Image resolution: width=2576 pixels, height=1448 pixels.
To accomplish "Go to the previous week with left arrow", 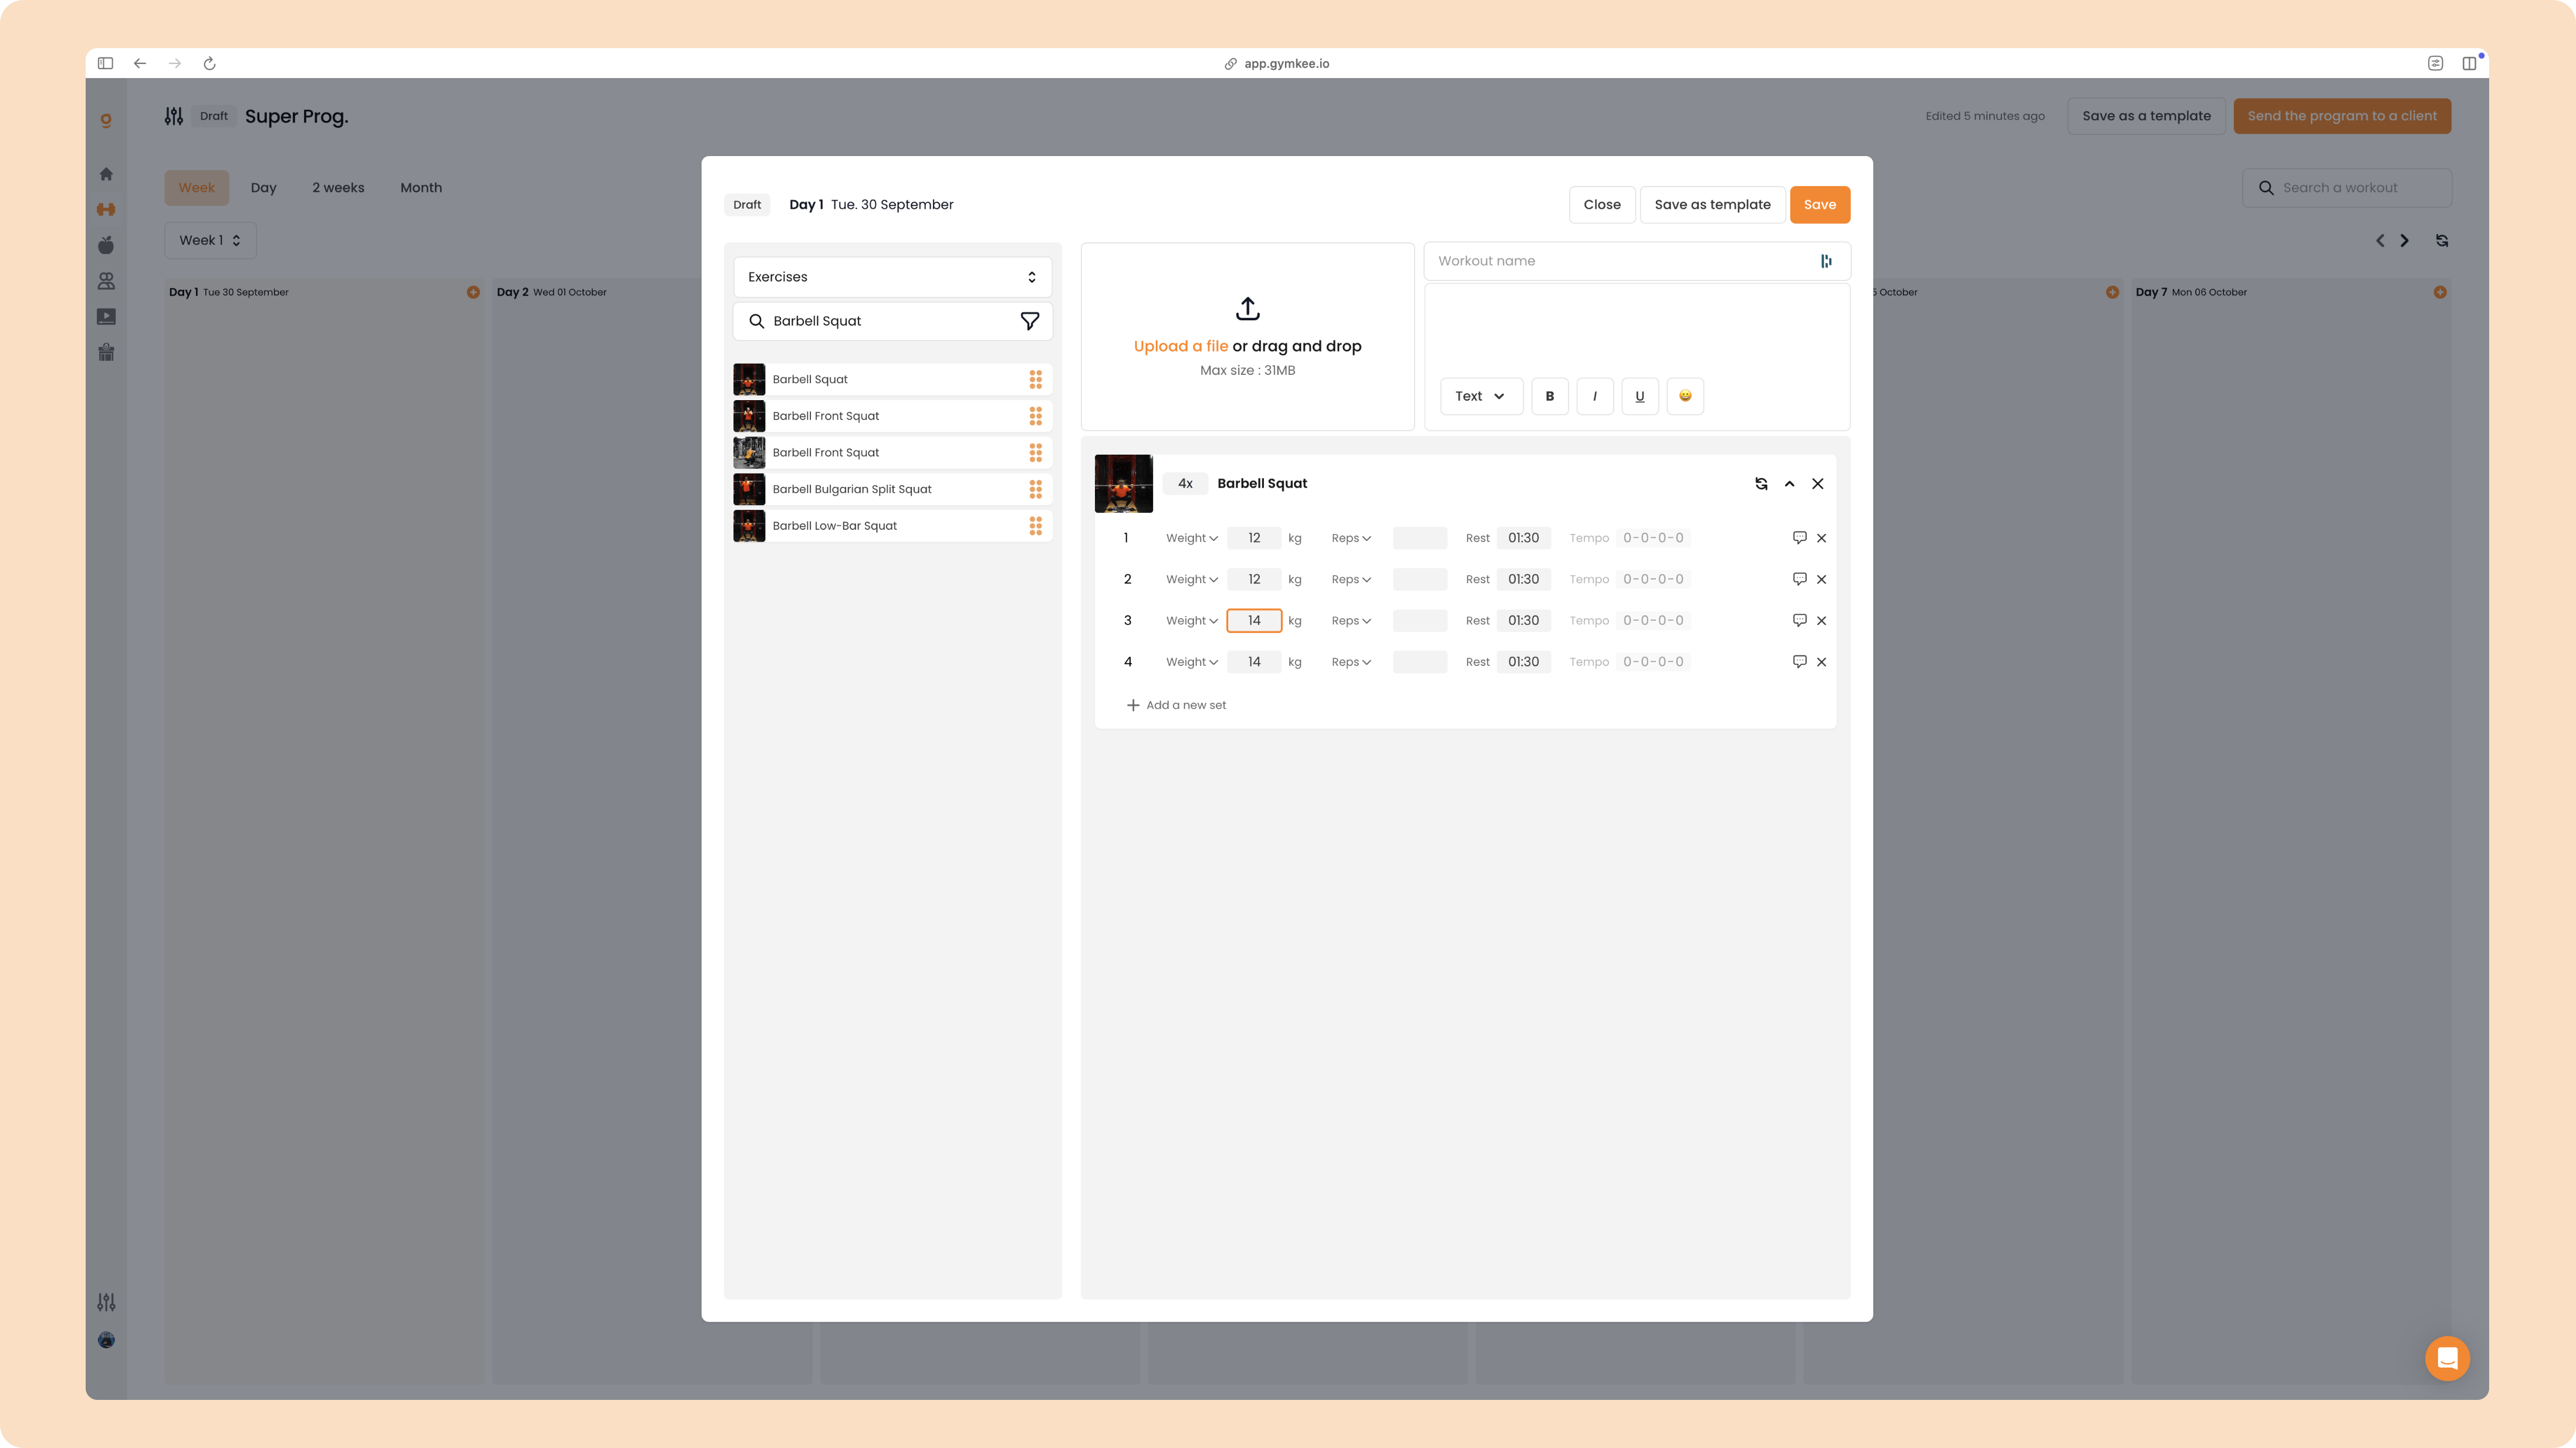I will click(2380, 241).
